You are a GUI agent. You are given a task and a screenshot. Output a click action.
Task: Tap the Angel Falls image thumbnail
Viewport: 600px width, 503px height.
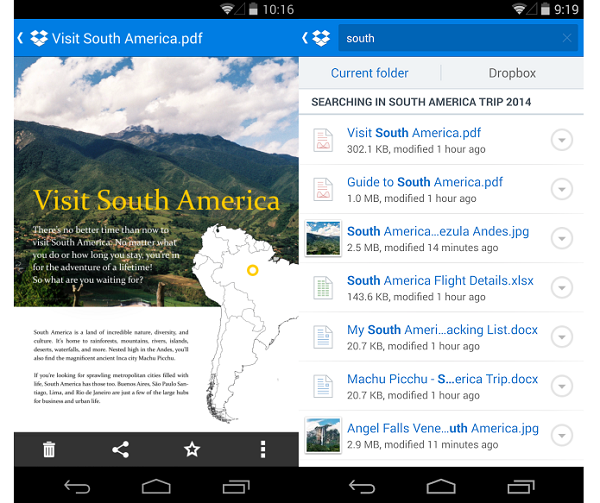tap(323, 435)
